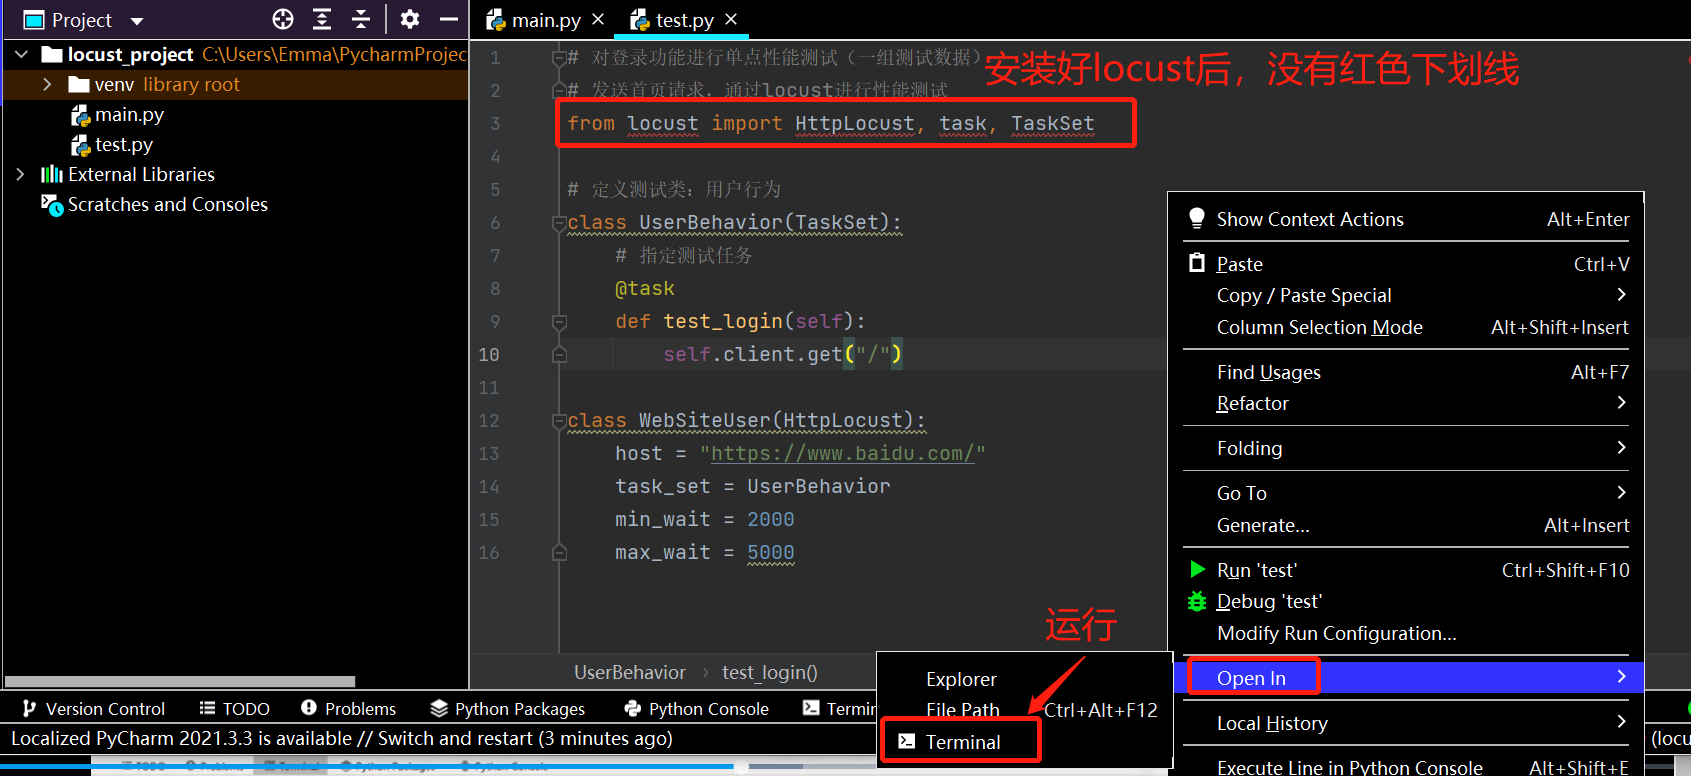Choose File Path in Open In submenu

[x=963, y=710]
